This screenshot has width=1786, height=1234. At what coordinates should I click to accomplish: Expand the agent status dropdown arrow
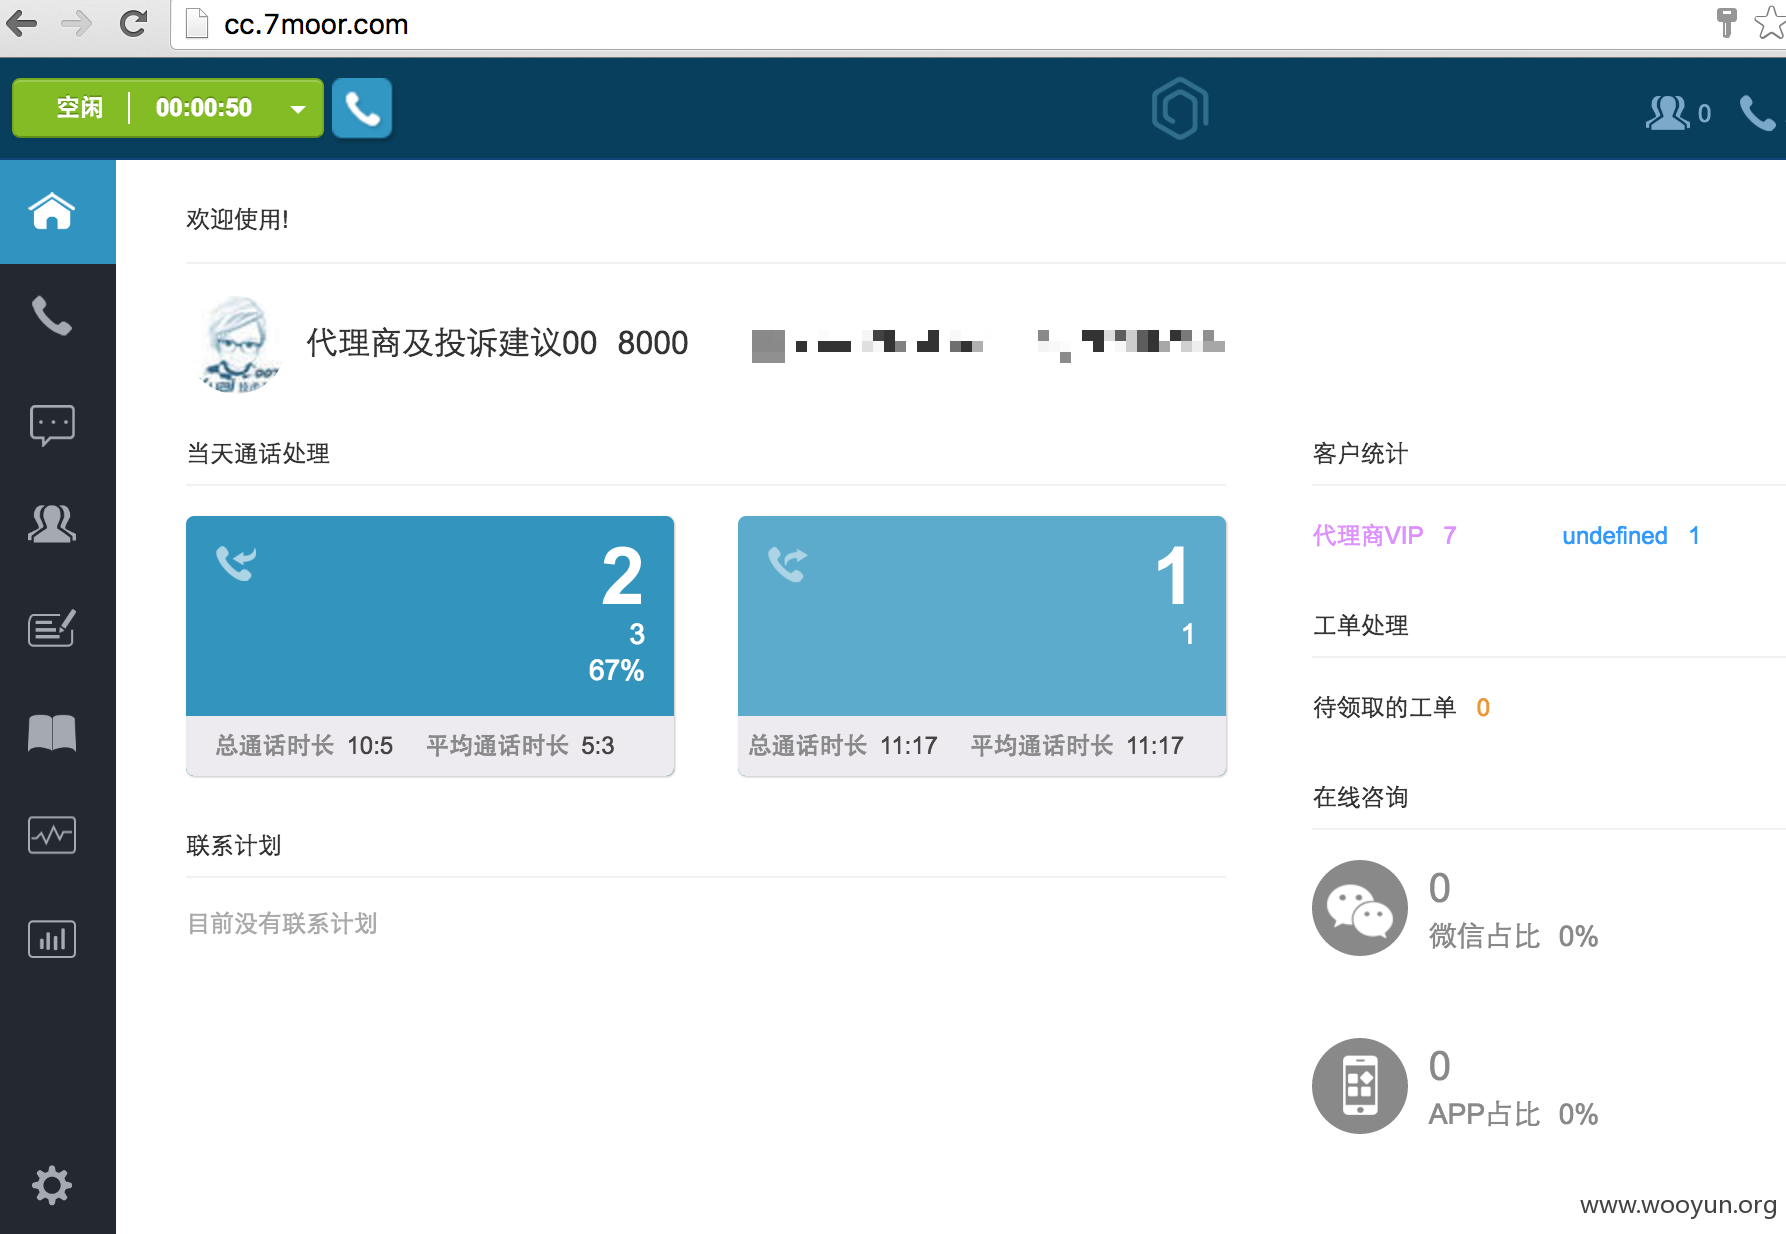pos(298,109)
